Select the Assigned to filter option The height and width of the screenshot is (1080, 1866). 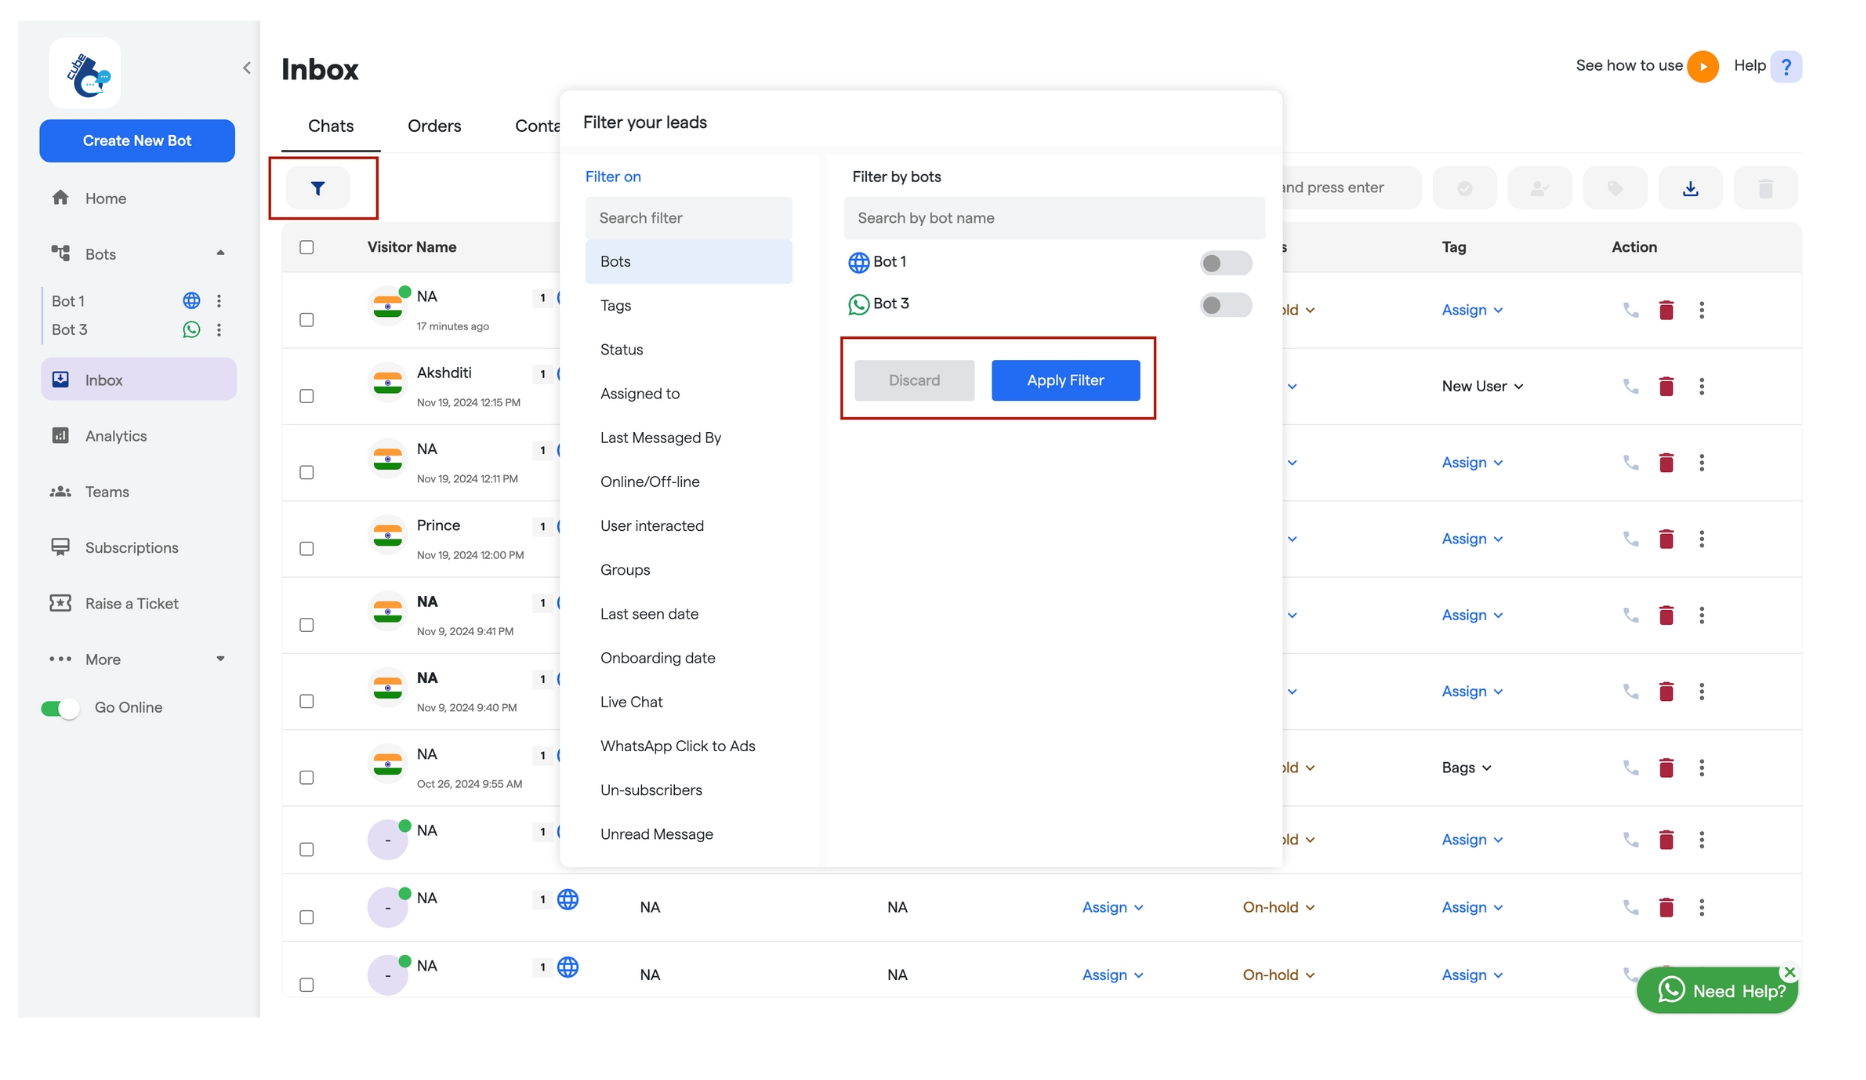pos(689,394)
